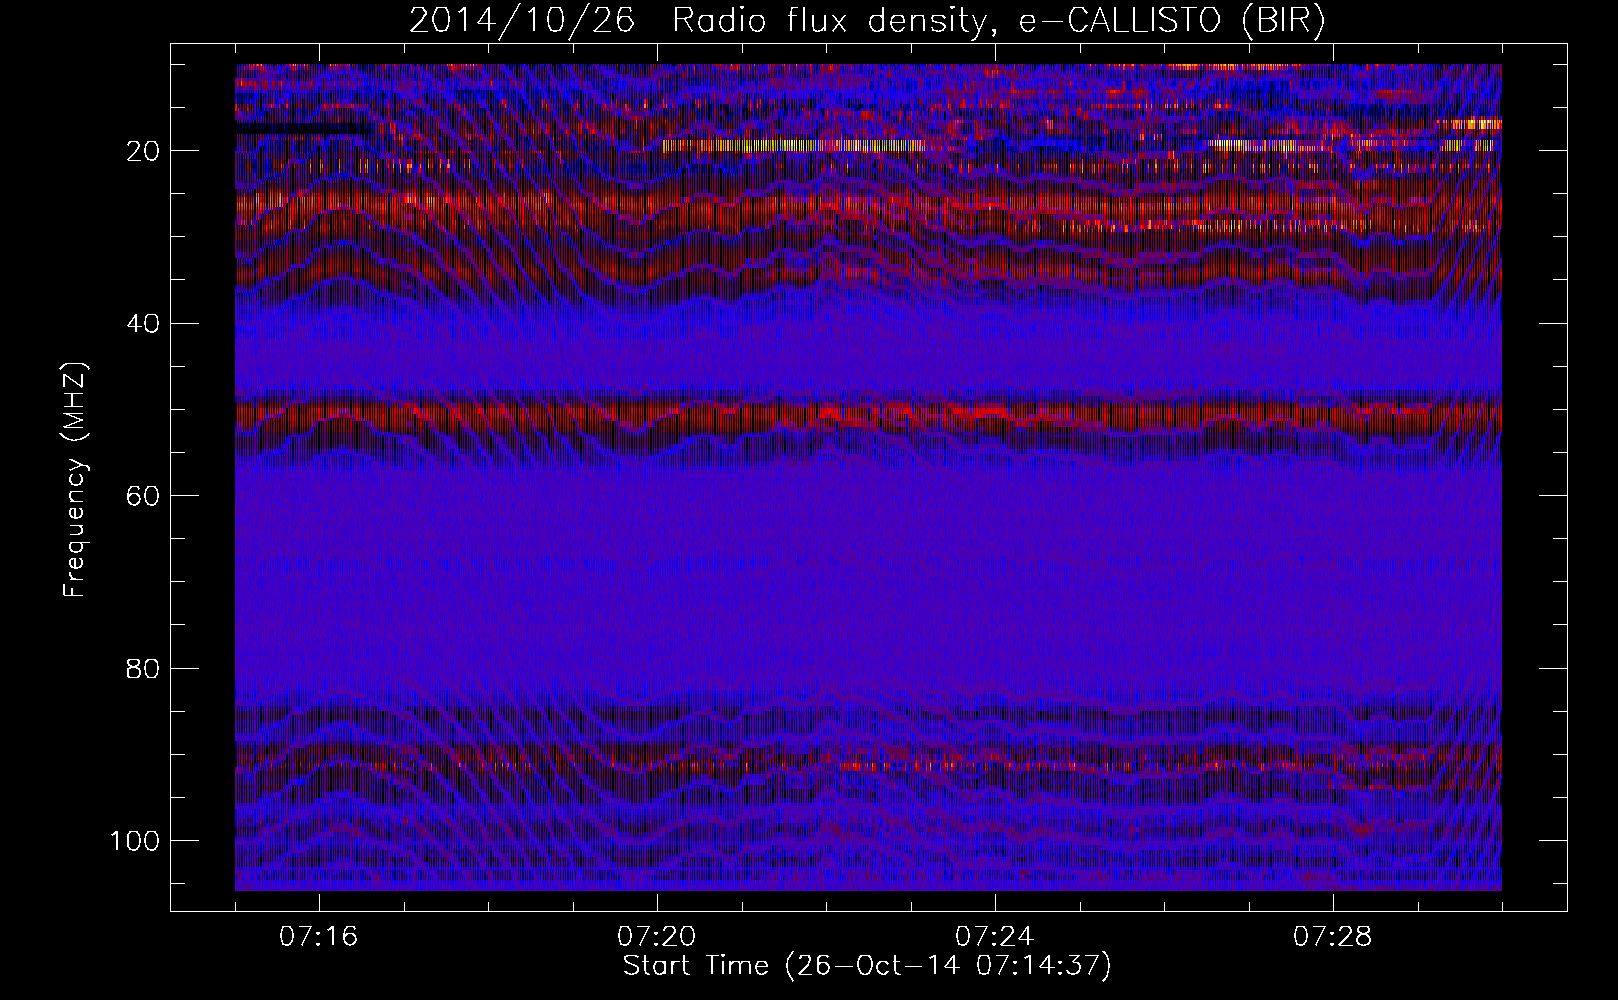Click the 07:24 time tick label

pos(995,937)
